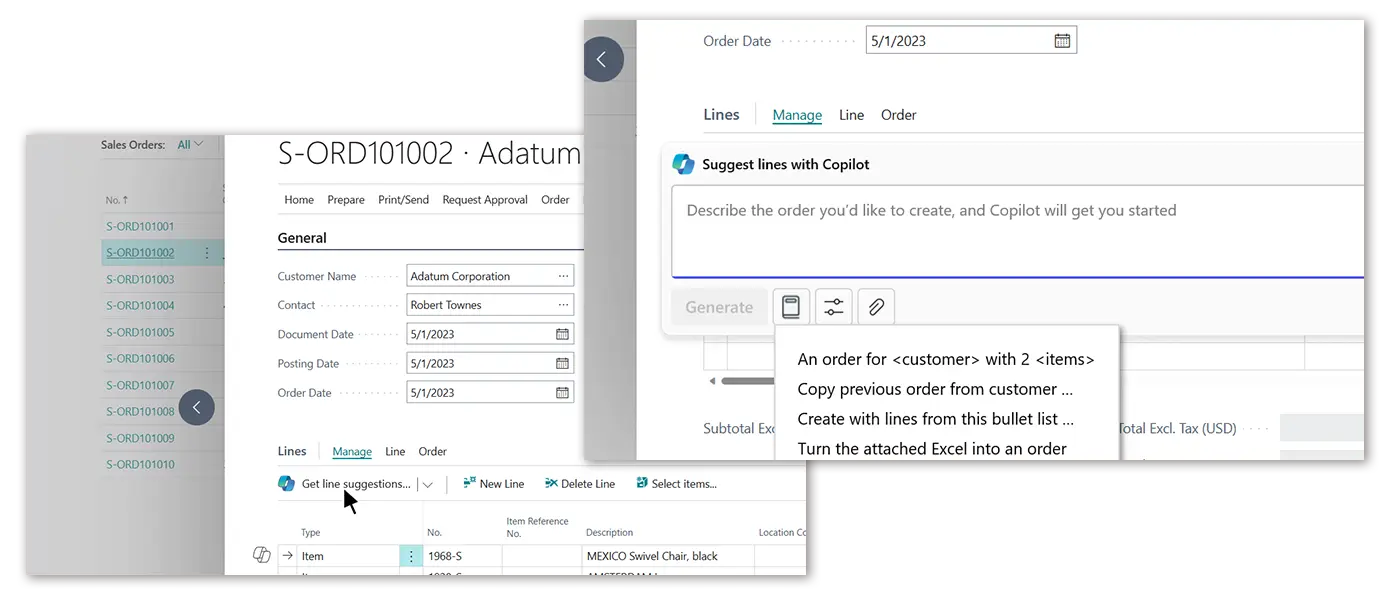
Task: Open the calendar picker for Posting Date
Action: (x=562, y=363)
